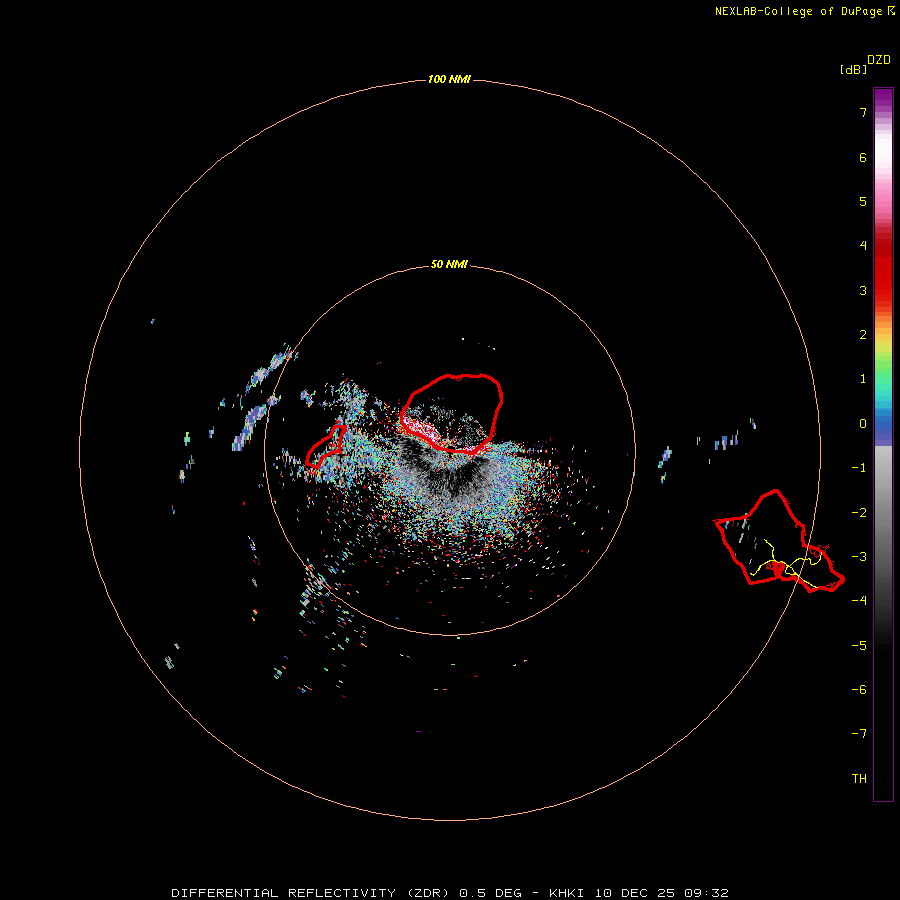
Task: Click the "-1" tick label on the color scale
Action: pyautogui.click(x=859, y=468)
